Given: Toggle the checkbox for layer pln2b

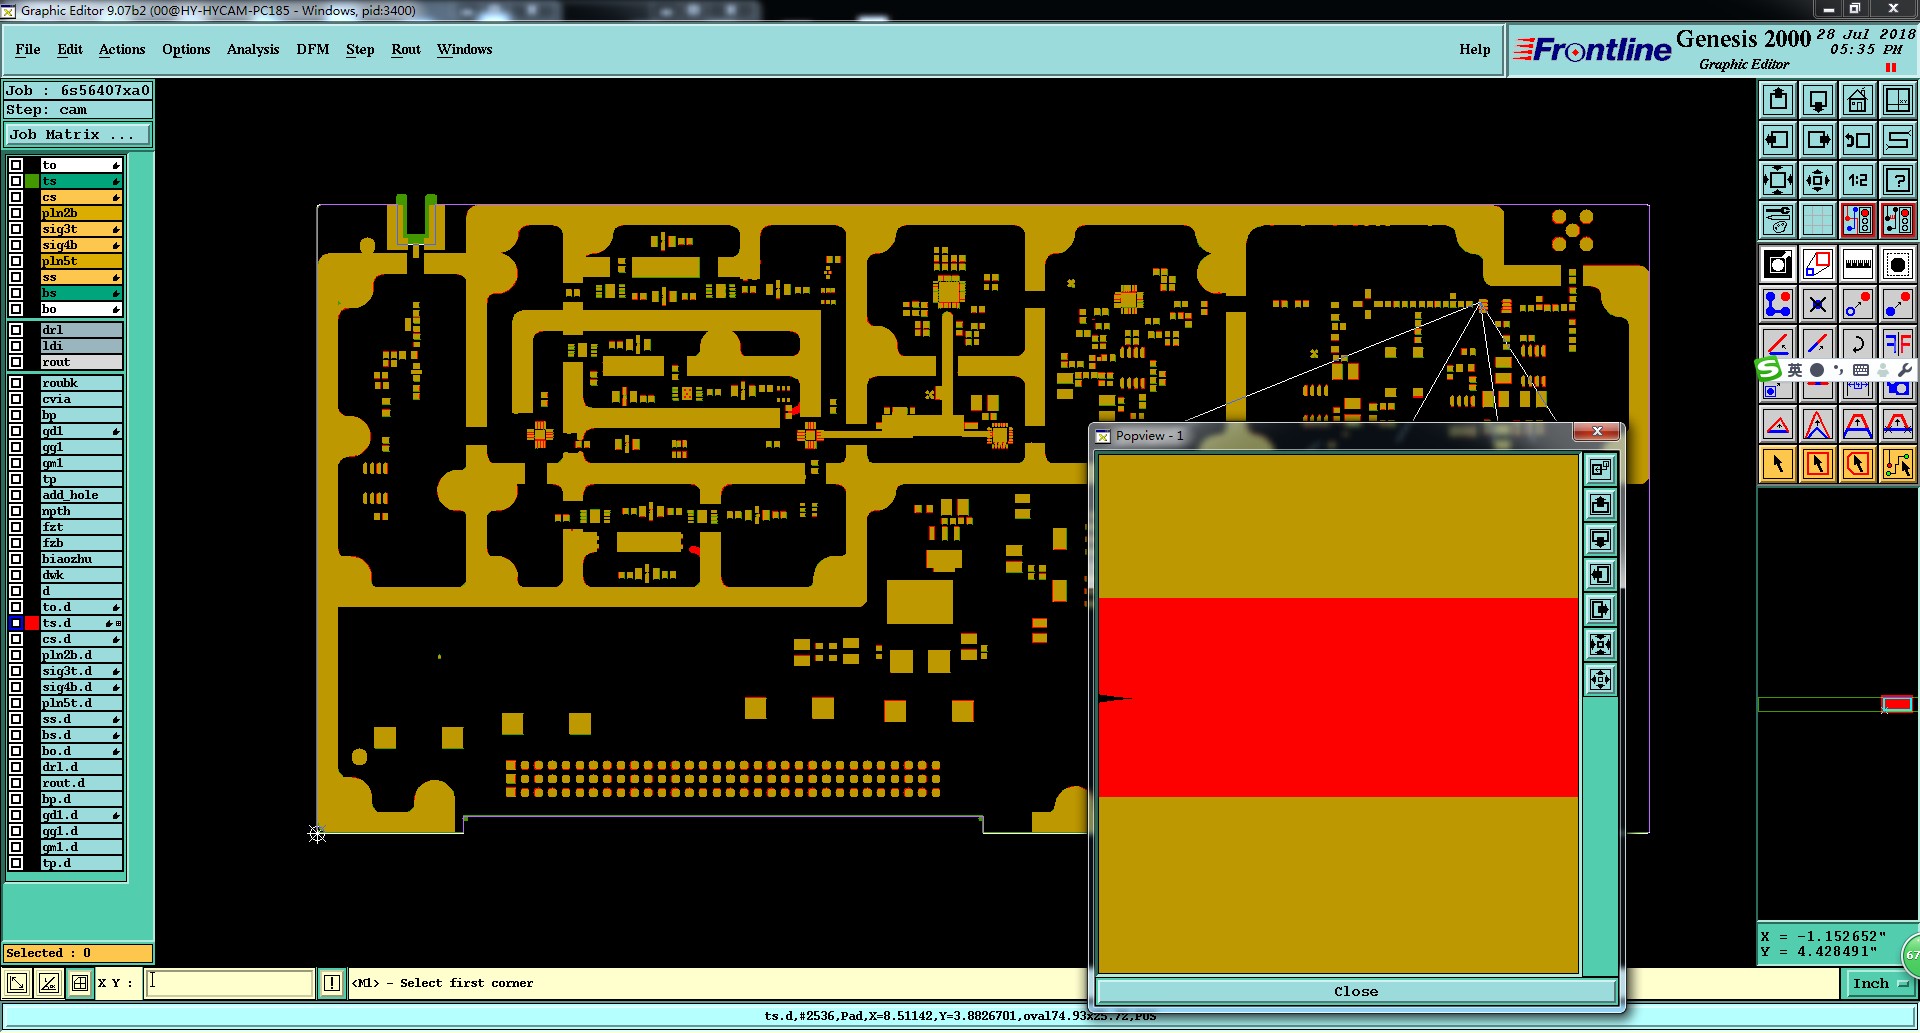Looking at the screenshot, I should 16,213.
